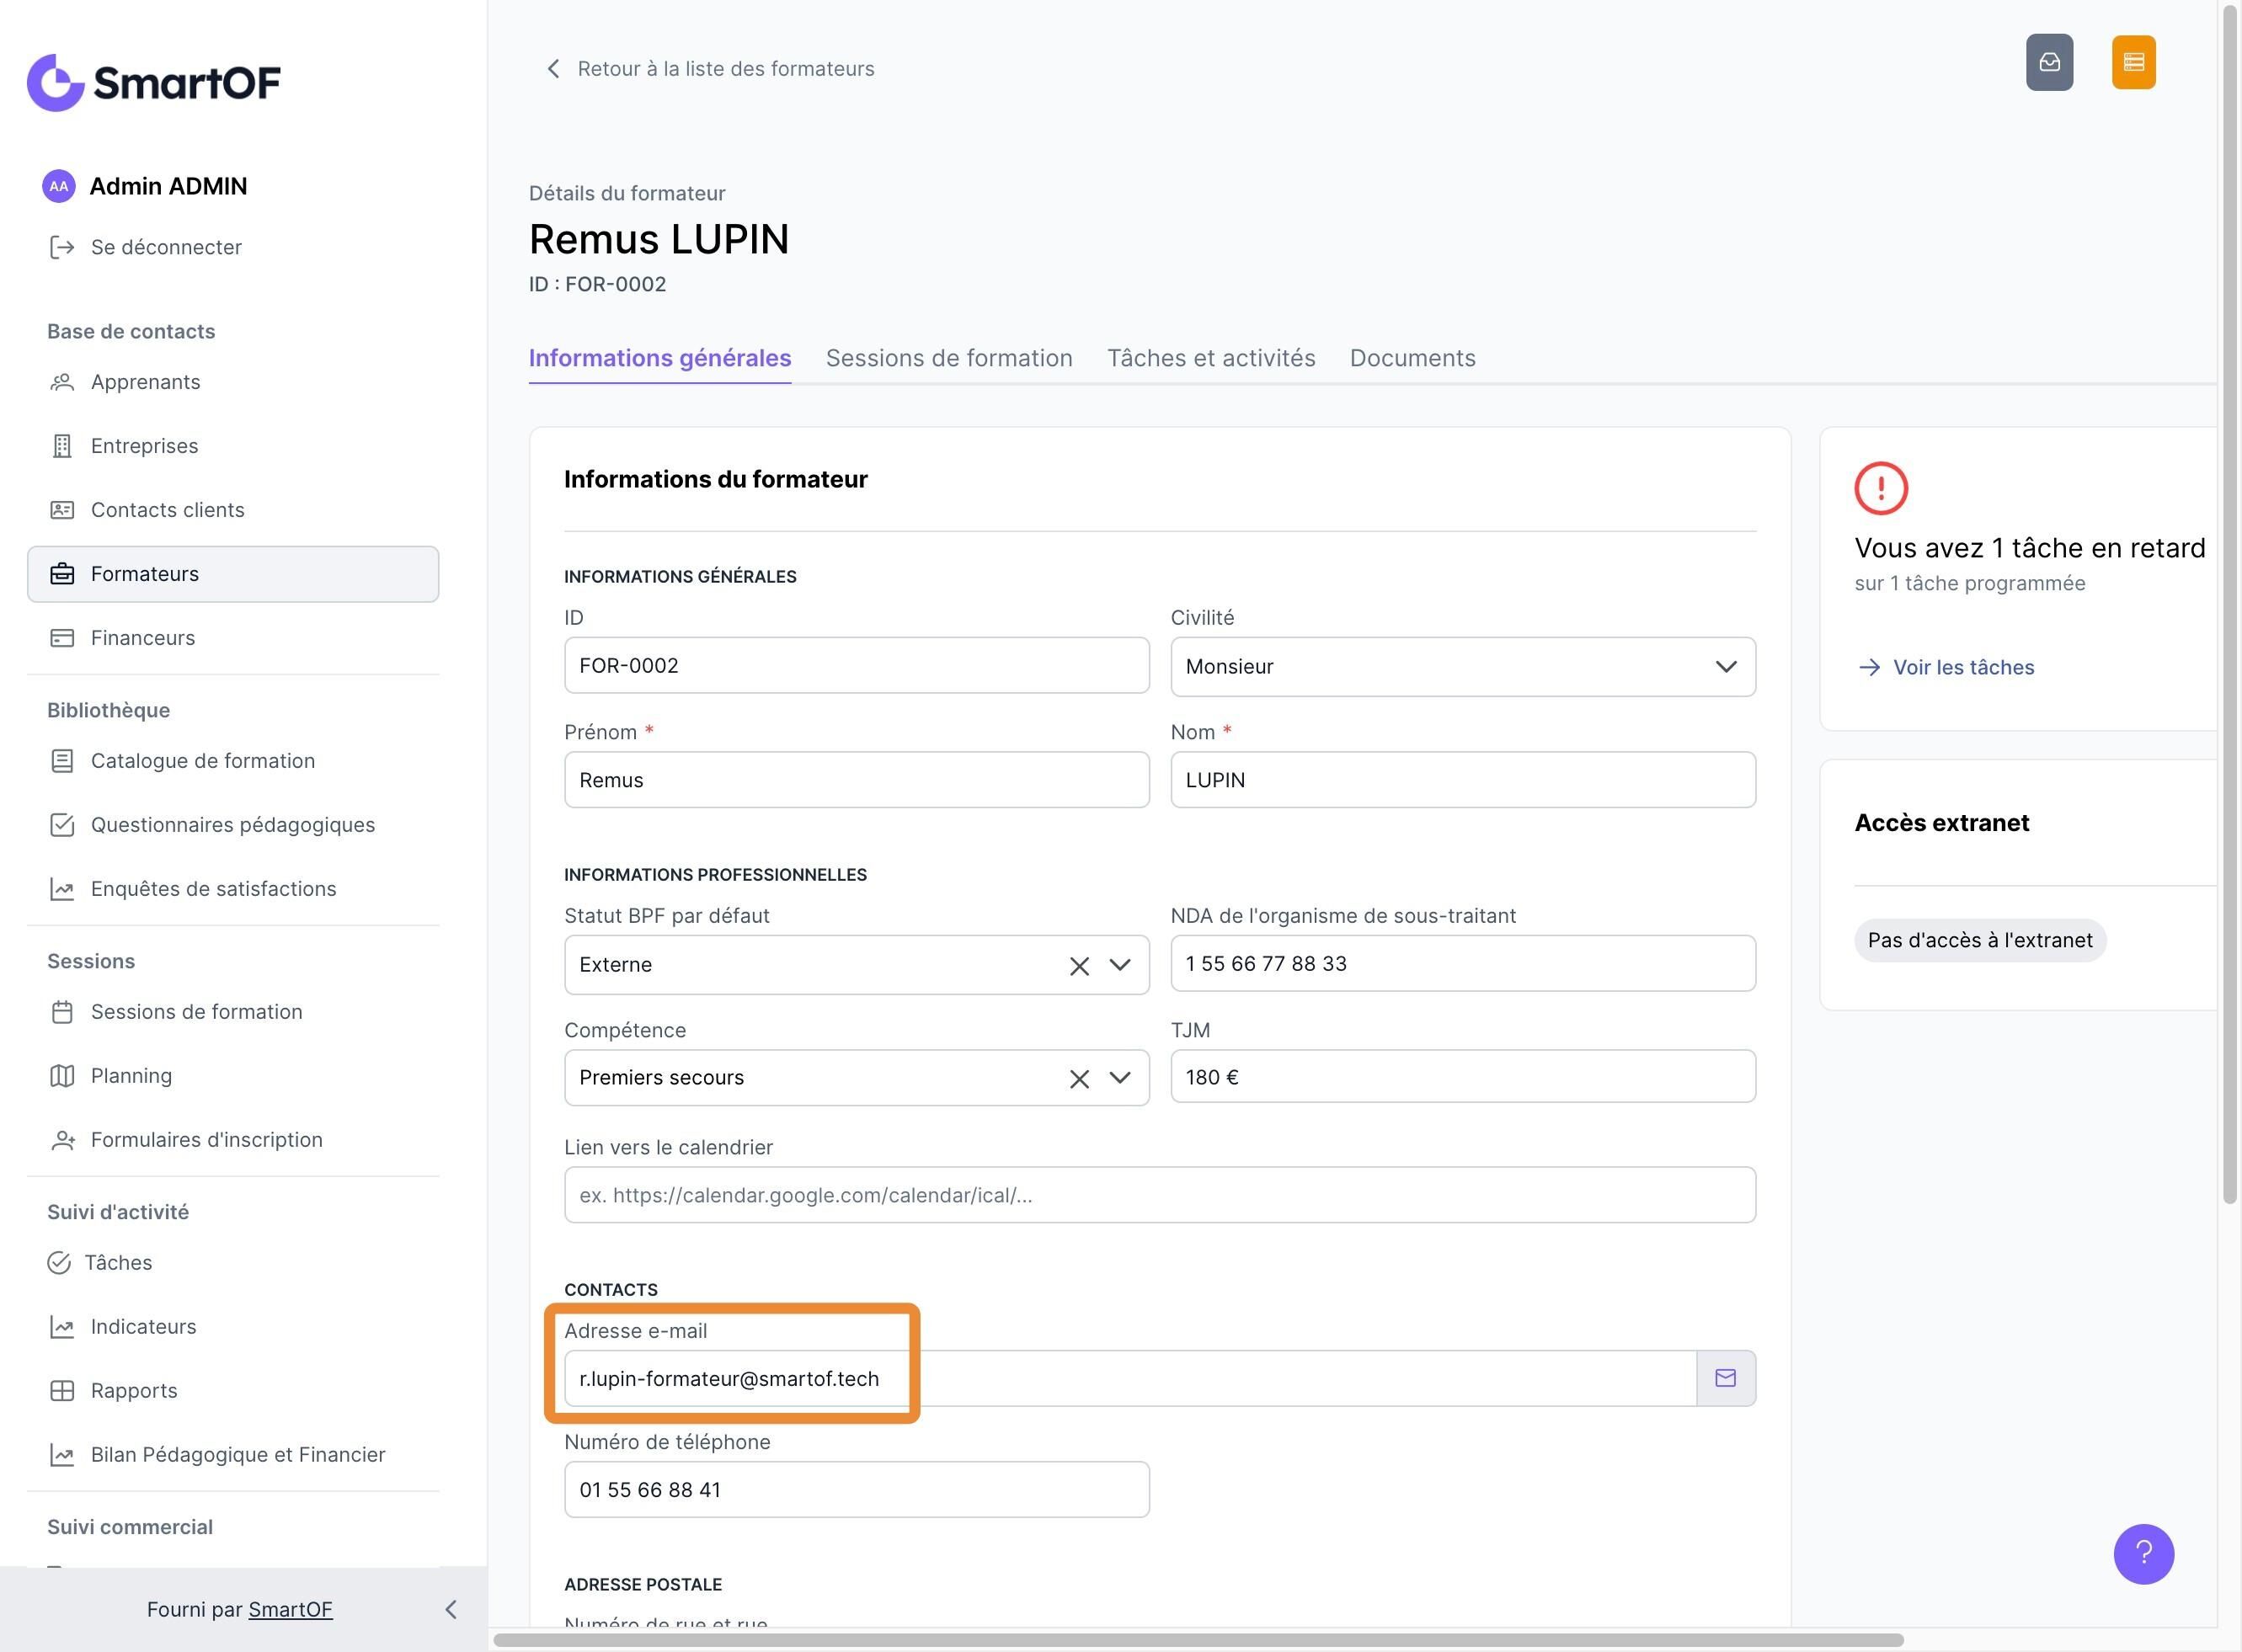Clear the Premiers secours competence value
Image resolution: width=2242 pixels, height=1652 pixels.
pos(1078,1079)
